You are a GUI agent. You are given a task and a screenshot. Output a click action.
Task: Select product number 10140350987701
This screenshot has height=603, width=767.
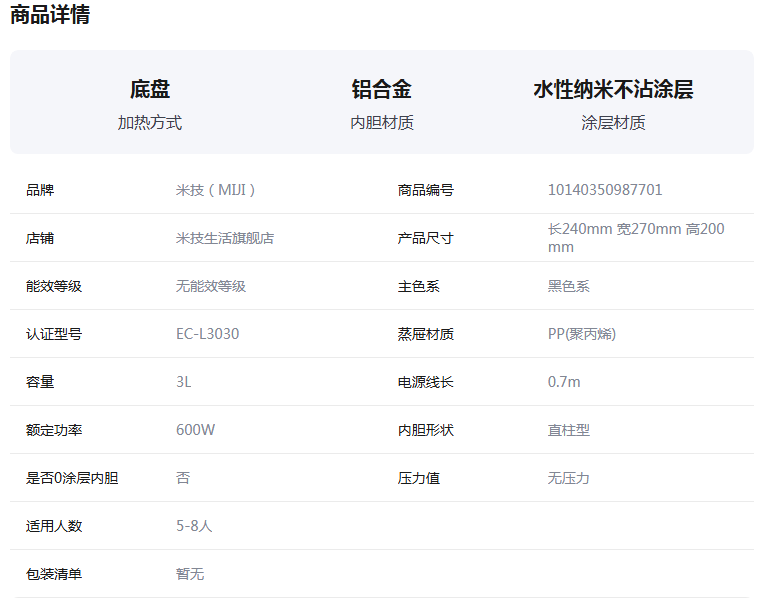[605, 190]
